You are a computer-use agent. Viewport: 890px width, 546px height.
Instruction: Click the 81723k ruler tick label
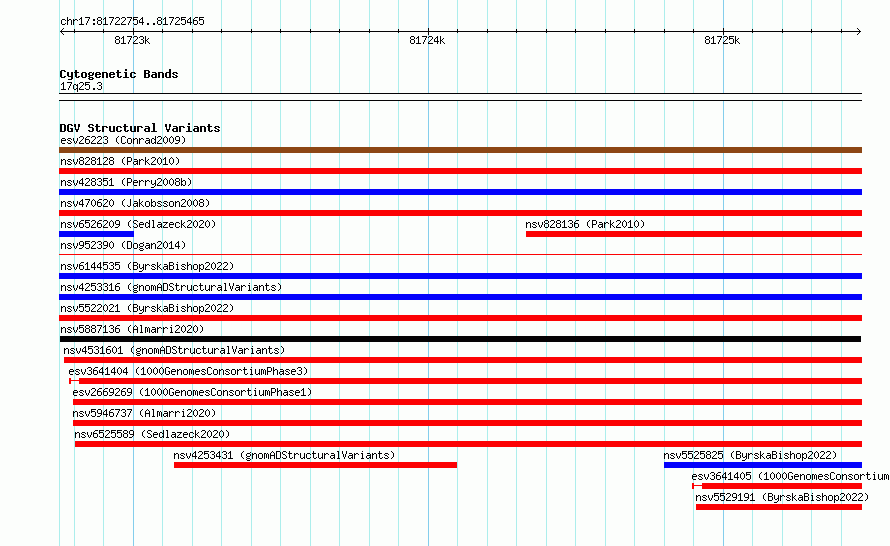pyautogui.click(x=132, y=40)
